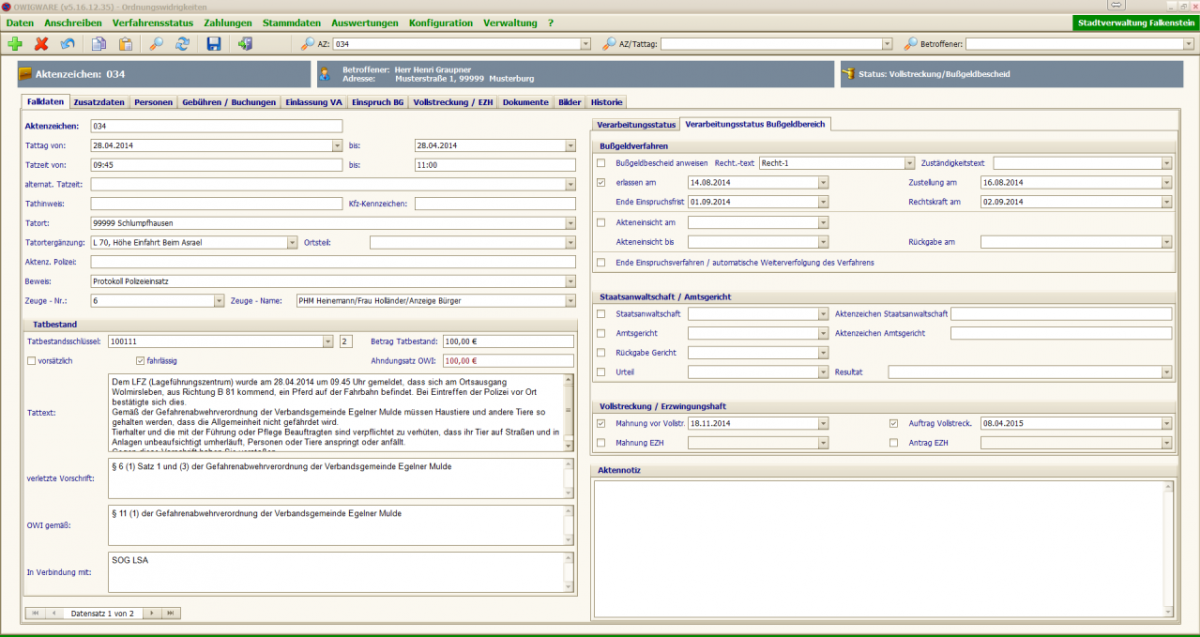This screenshot has width=1200, height=637.
Task: Click the red X delete icon
Action: (41, 44)
